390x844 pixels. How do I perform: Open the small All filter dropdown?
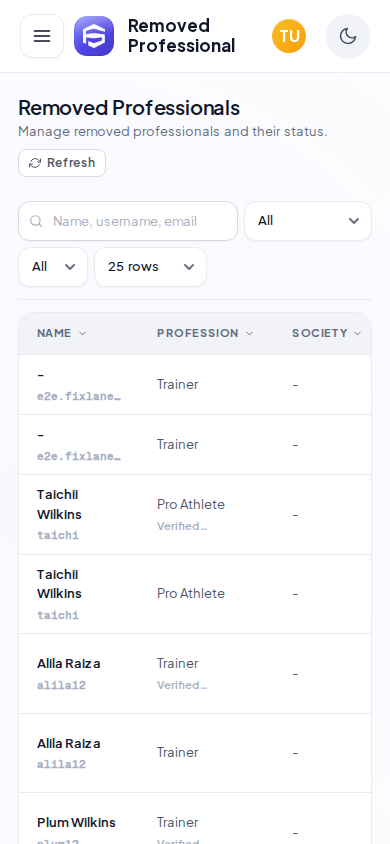coord(53,267)
